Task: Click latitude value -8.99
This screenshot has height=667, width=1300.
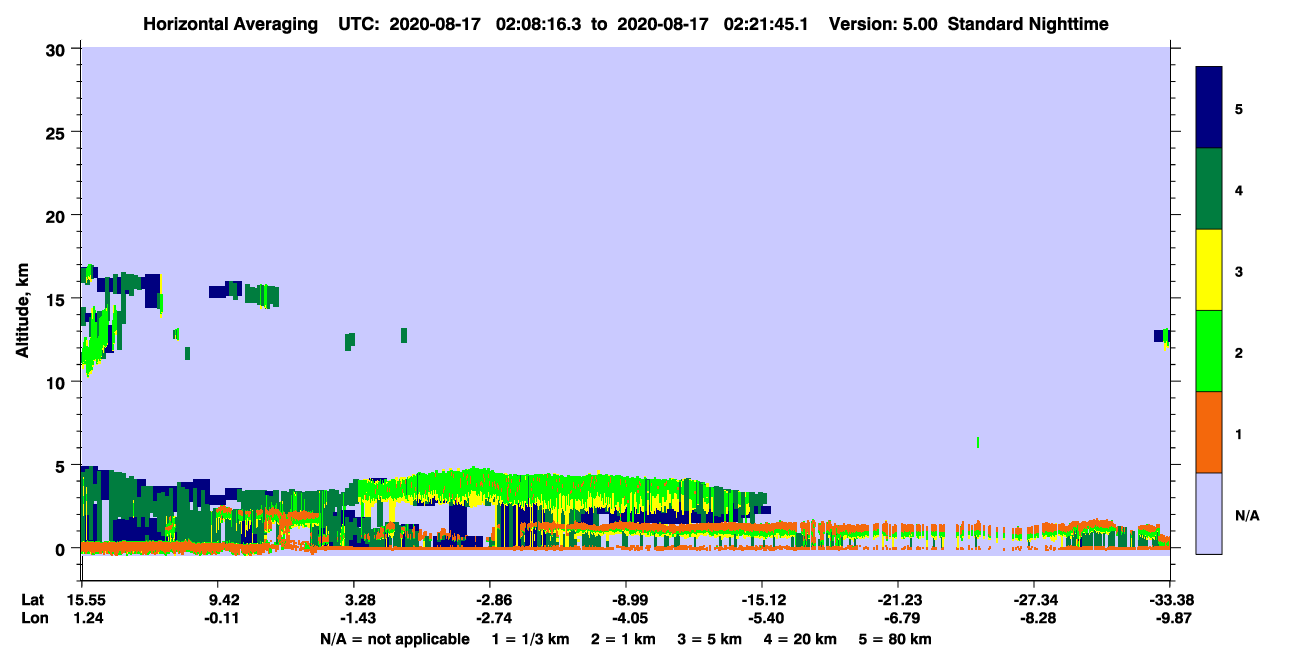Action: point(630,600)
